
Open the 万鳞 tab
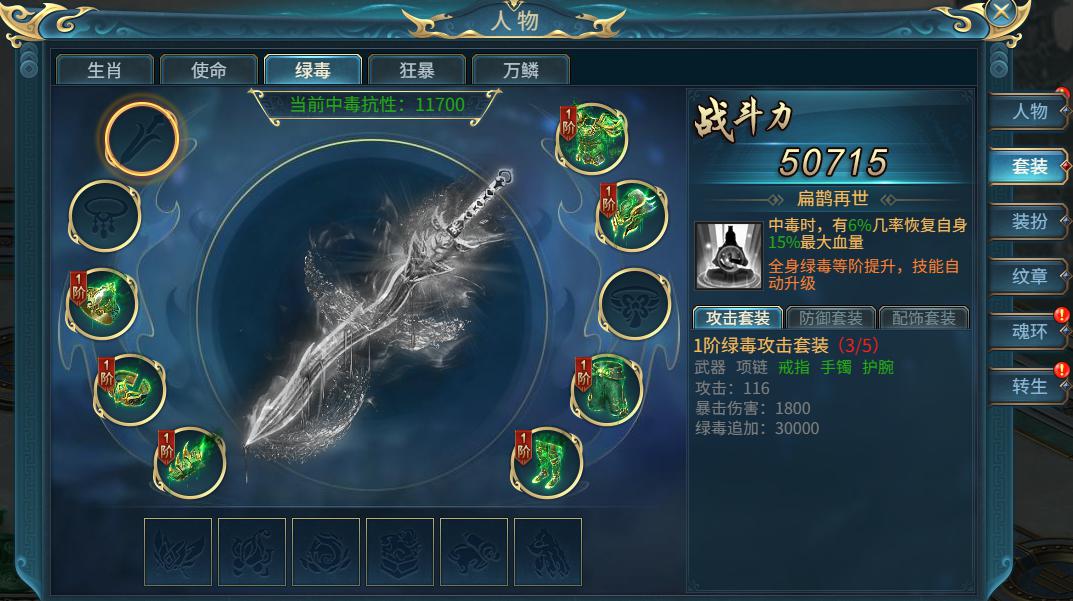click(521, 70)
